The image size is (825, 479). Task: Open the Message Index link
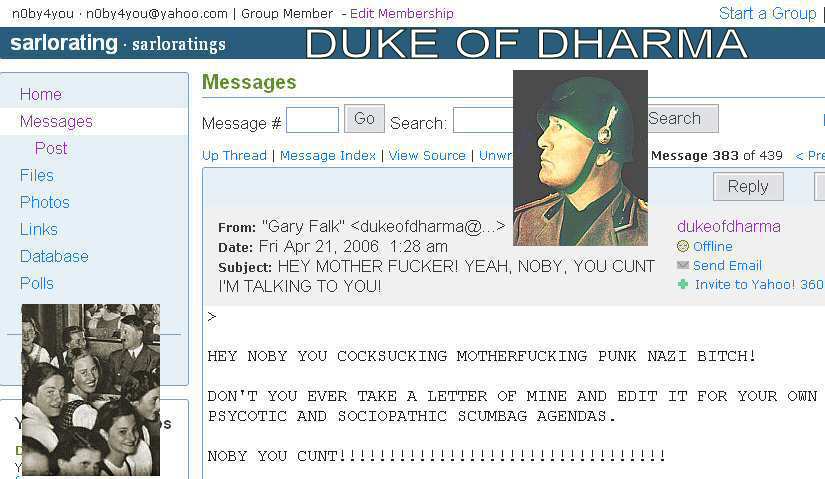[328, 155]
